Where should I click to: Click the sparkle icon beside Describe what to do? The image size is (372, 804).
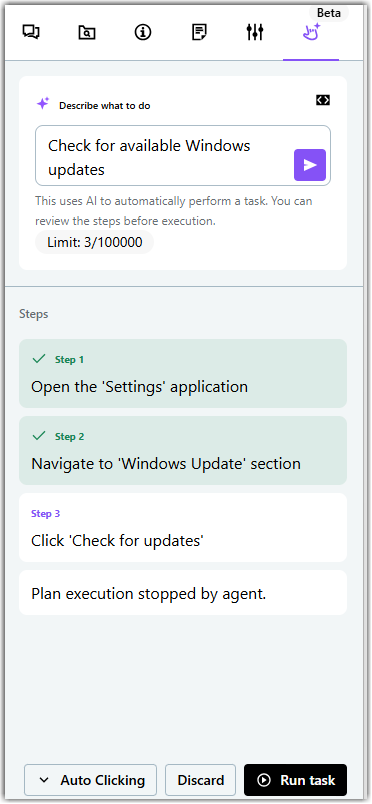pyautogui.click(x=43, y=104)
